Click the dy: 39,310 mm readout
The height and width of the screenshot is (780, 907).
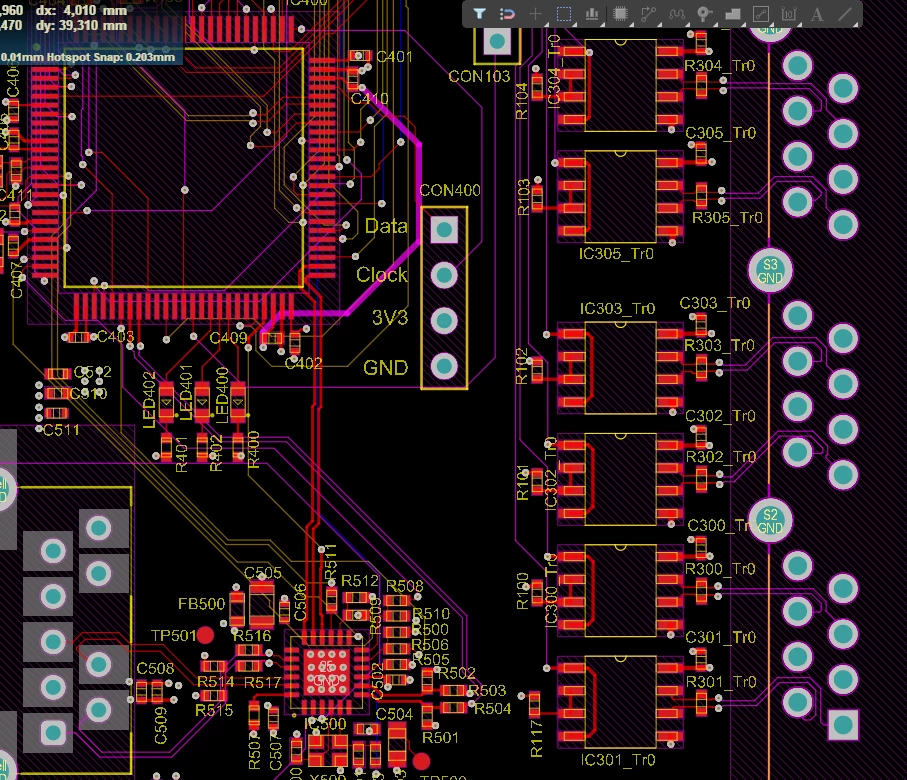pyautogui.click(x=81, y=26)
